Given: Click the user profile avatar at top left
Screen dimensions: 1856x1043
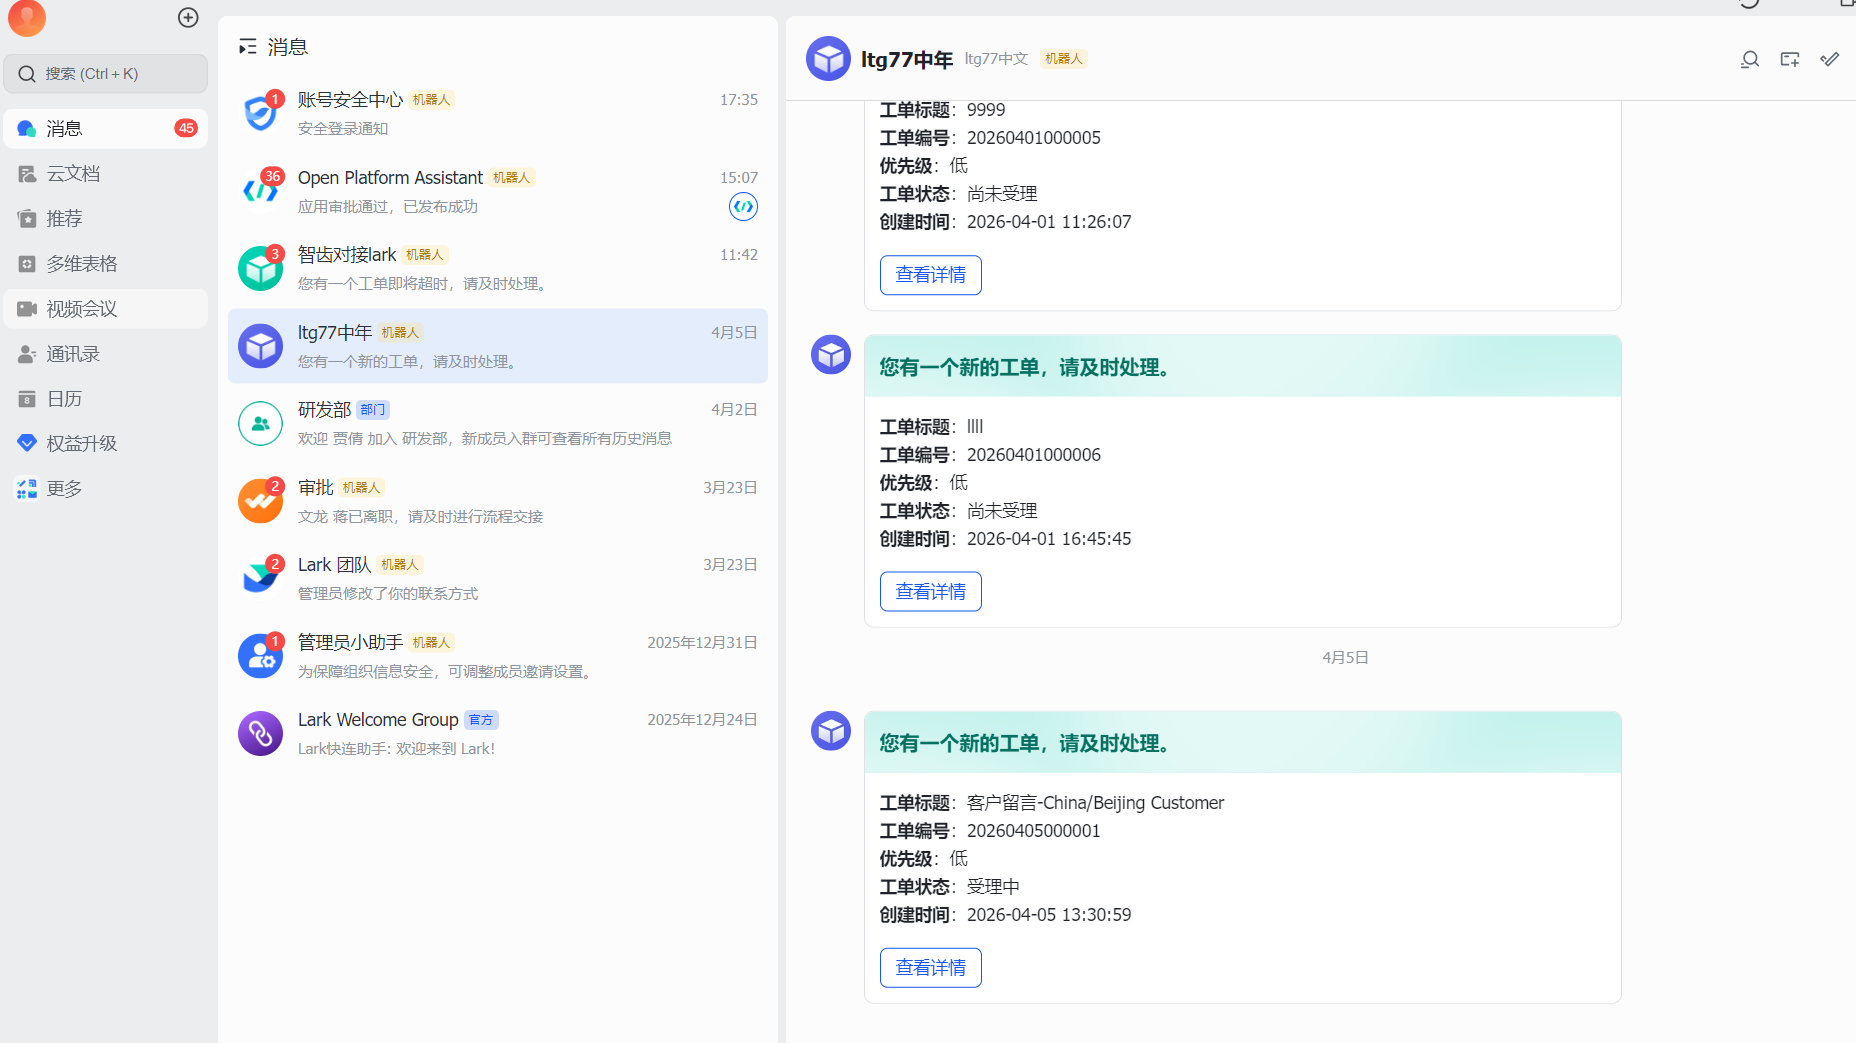Looking at the screenshot, I should 27,17.
